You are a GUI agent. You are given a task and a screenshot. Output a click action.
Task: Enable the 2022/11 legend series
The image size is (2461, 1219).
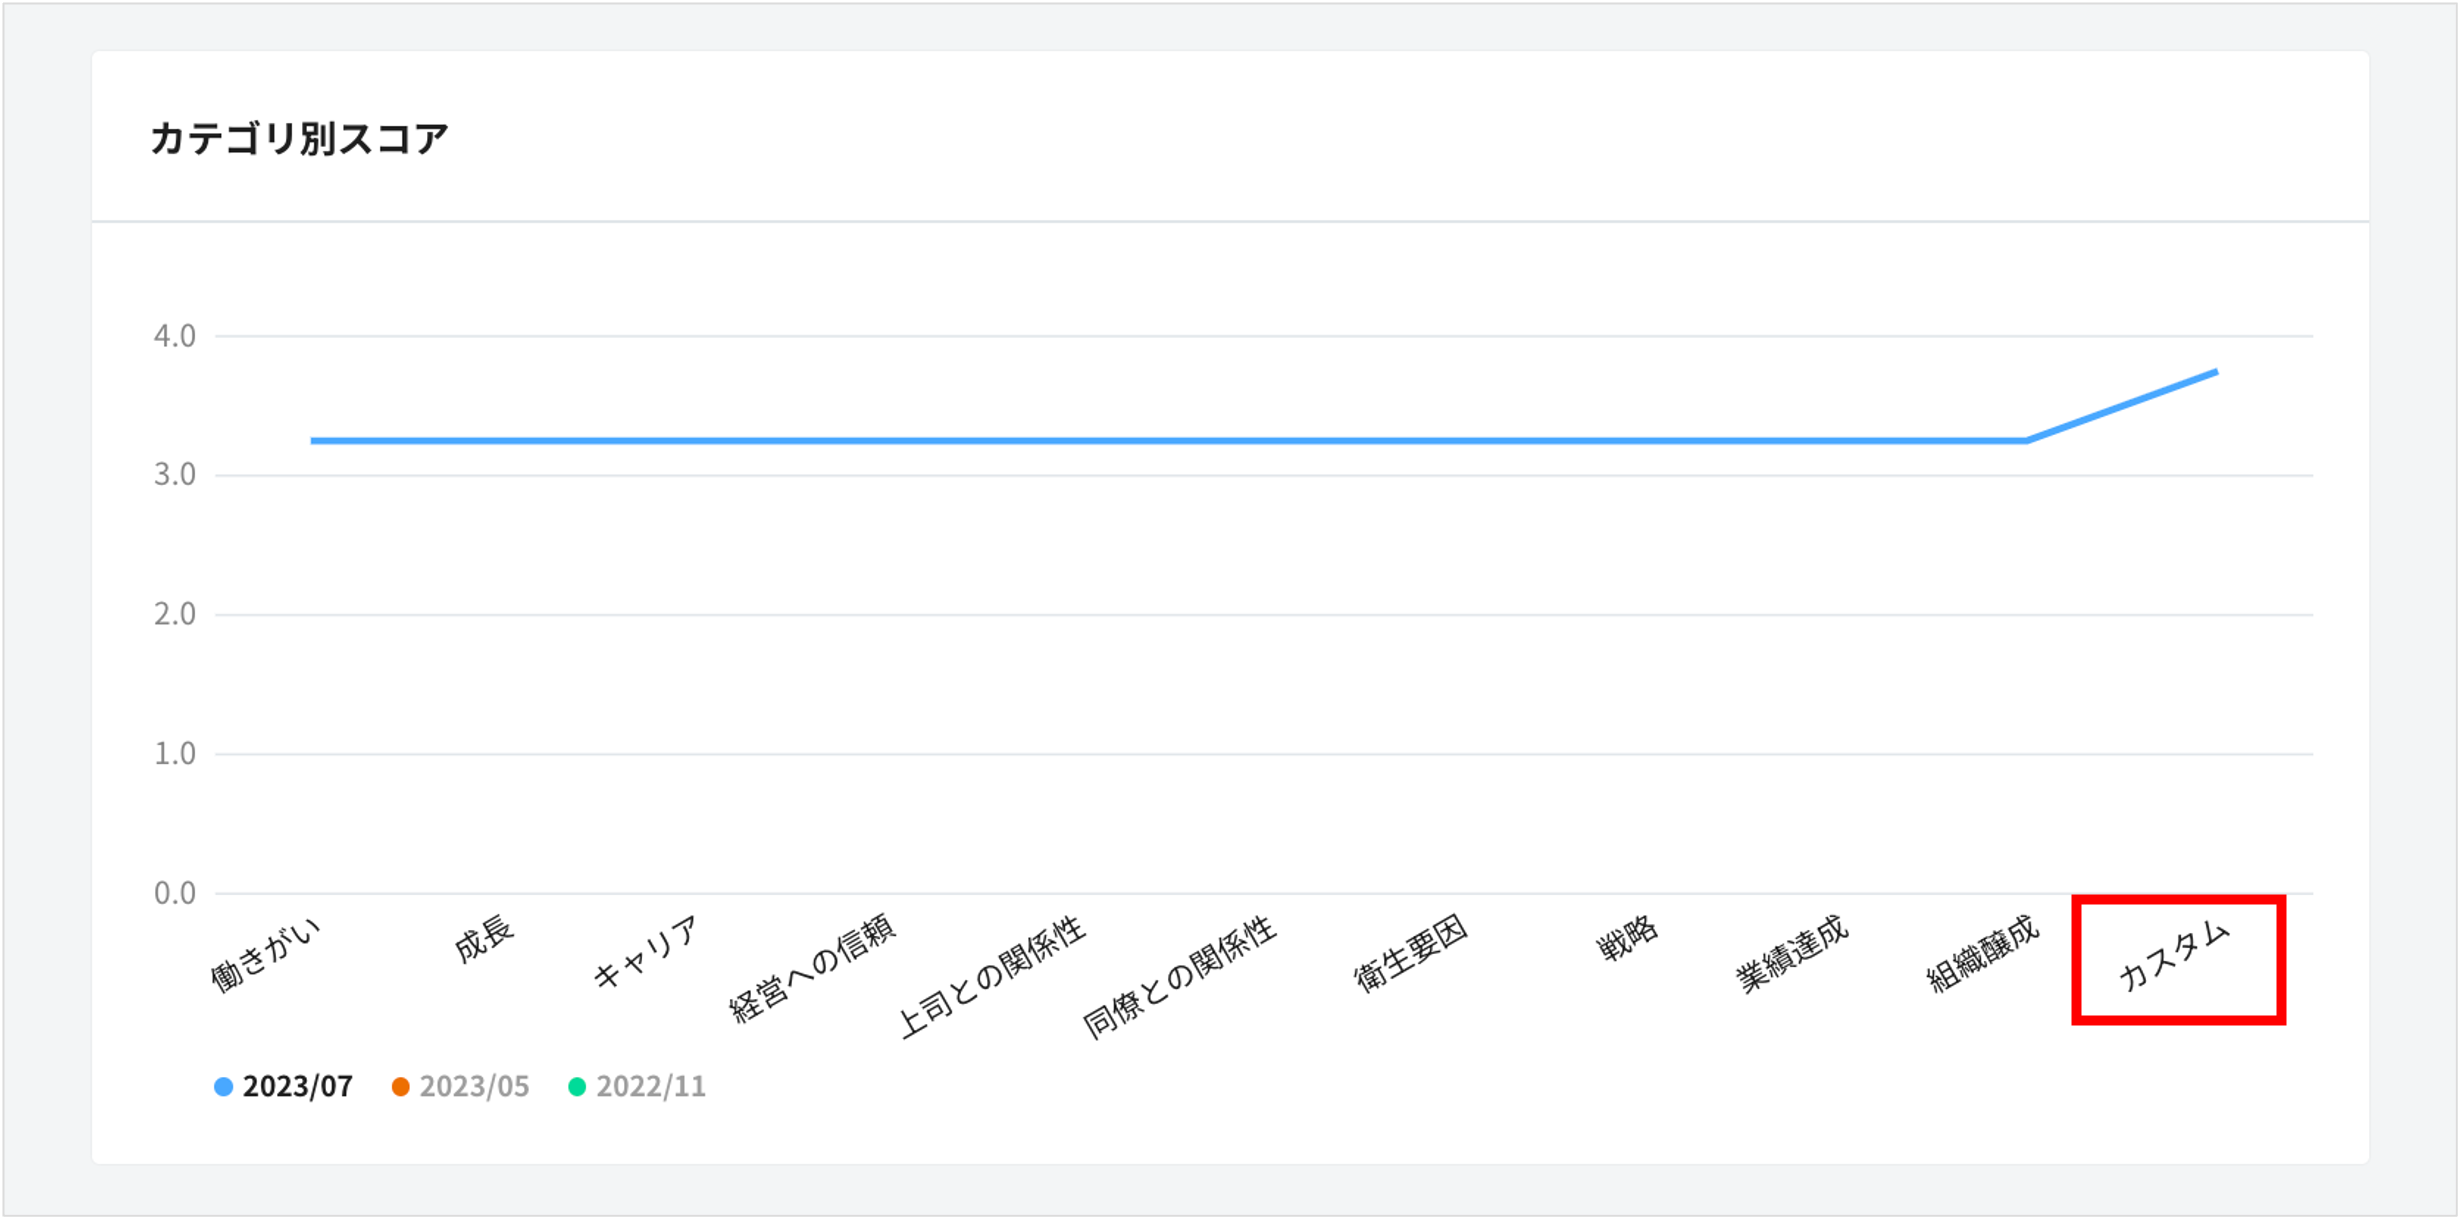pos(638,1087)
